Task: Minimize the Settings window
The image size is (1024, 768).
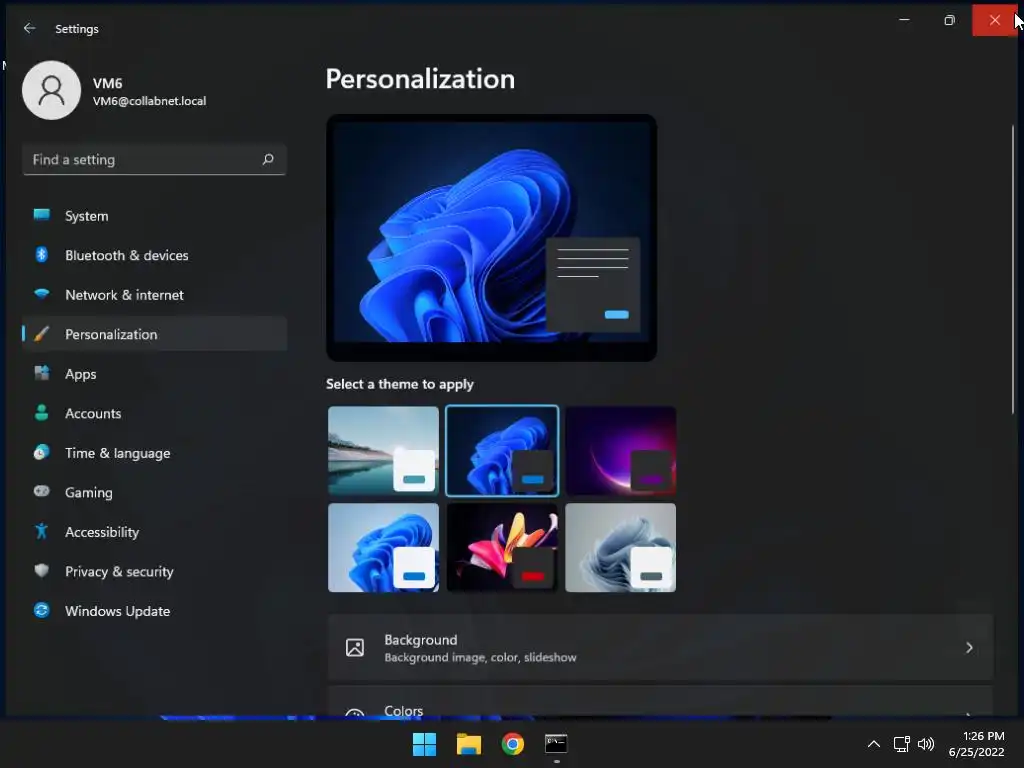Action: click(904, 20)
